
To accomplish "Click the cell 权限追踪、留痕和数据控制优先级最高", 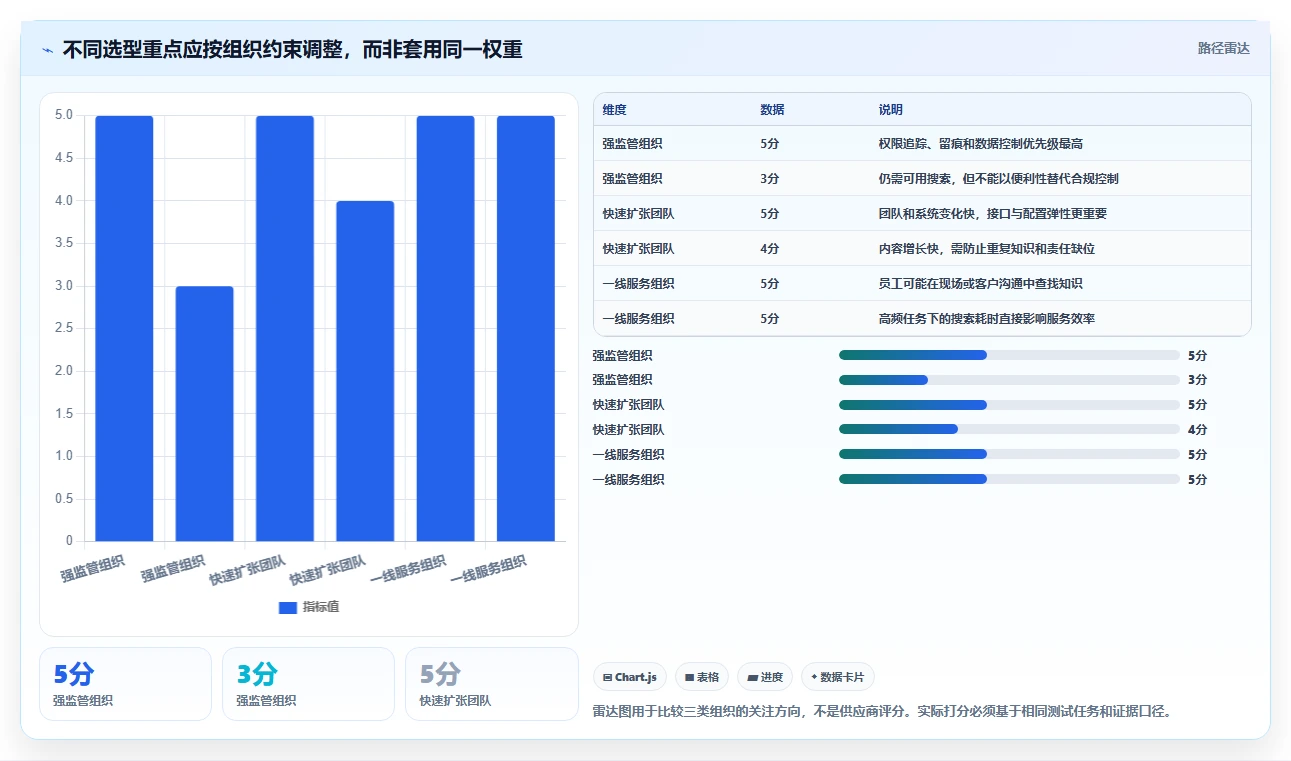I will [980, 144].
